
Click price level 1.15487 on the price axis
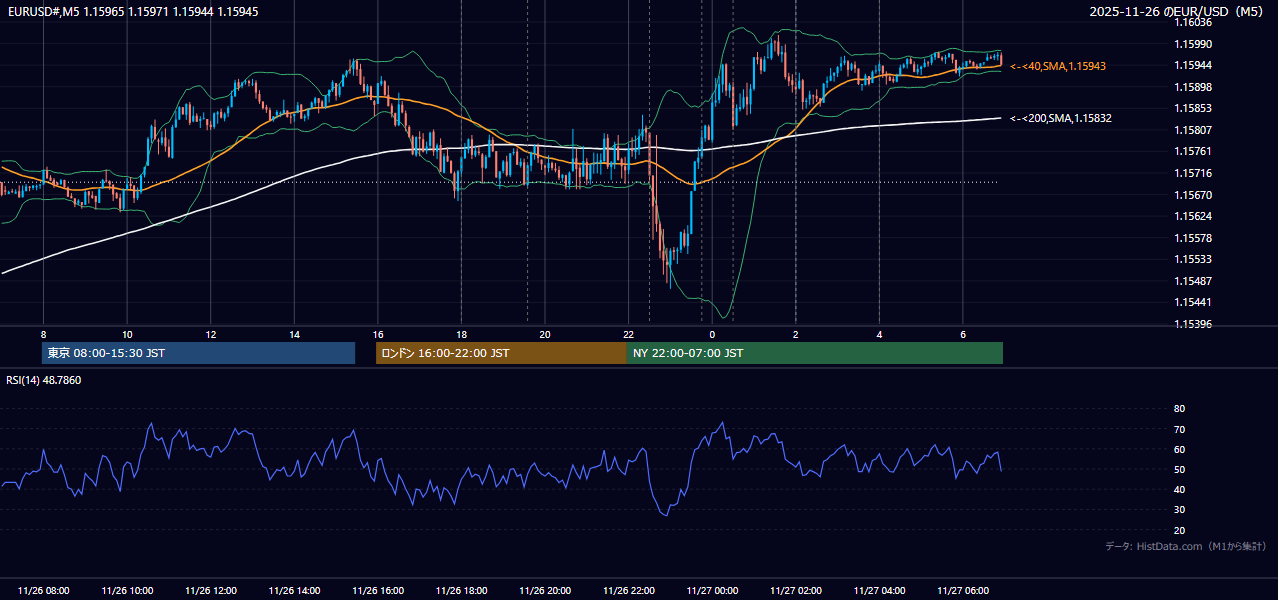[1193, 281]
